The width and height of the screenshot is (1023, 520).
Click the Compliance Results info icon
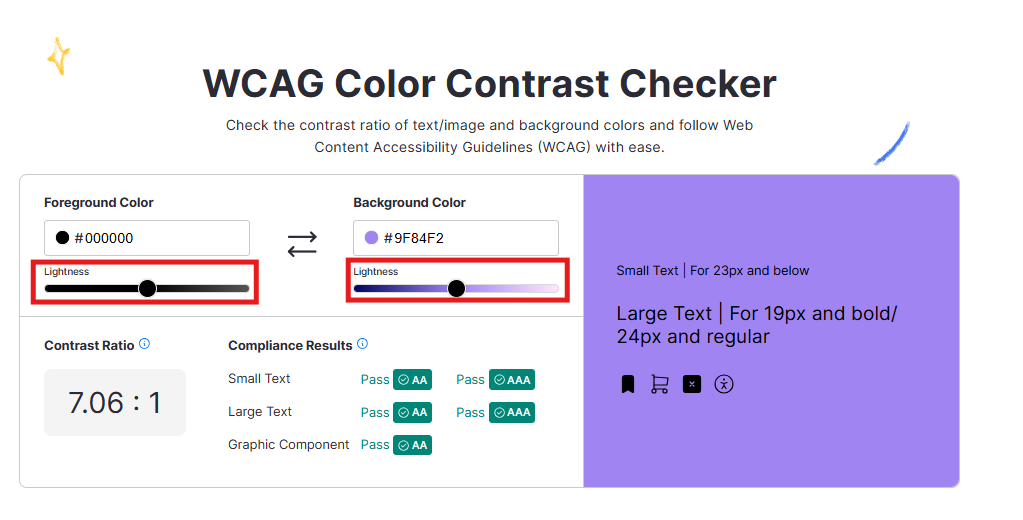362,344
